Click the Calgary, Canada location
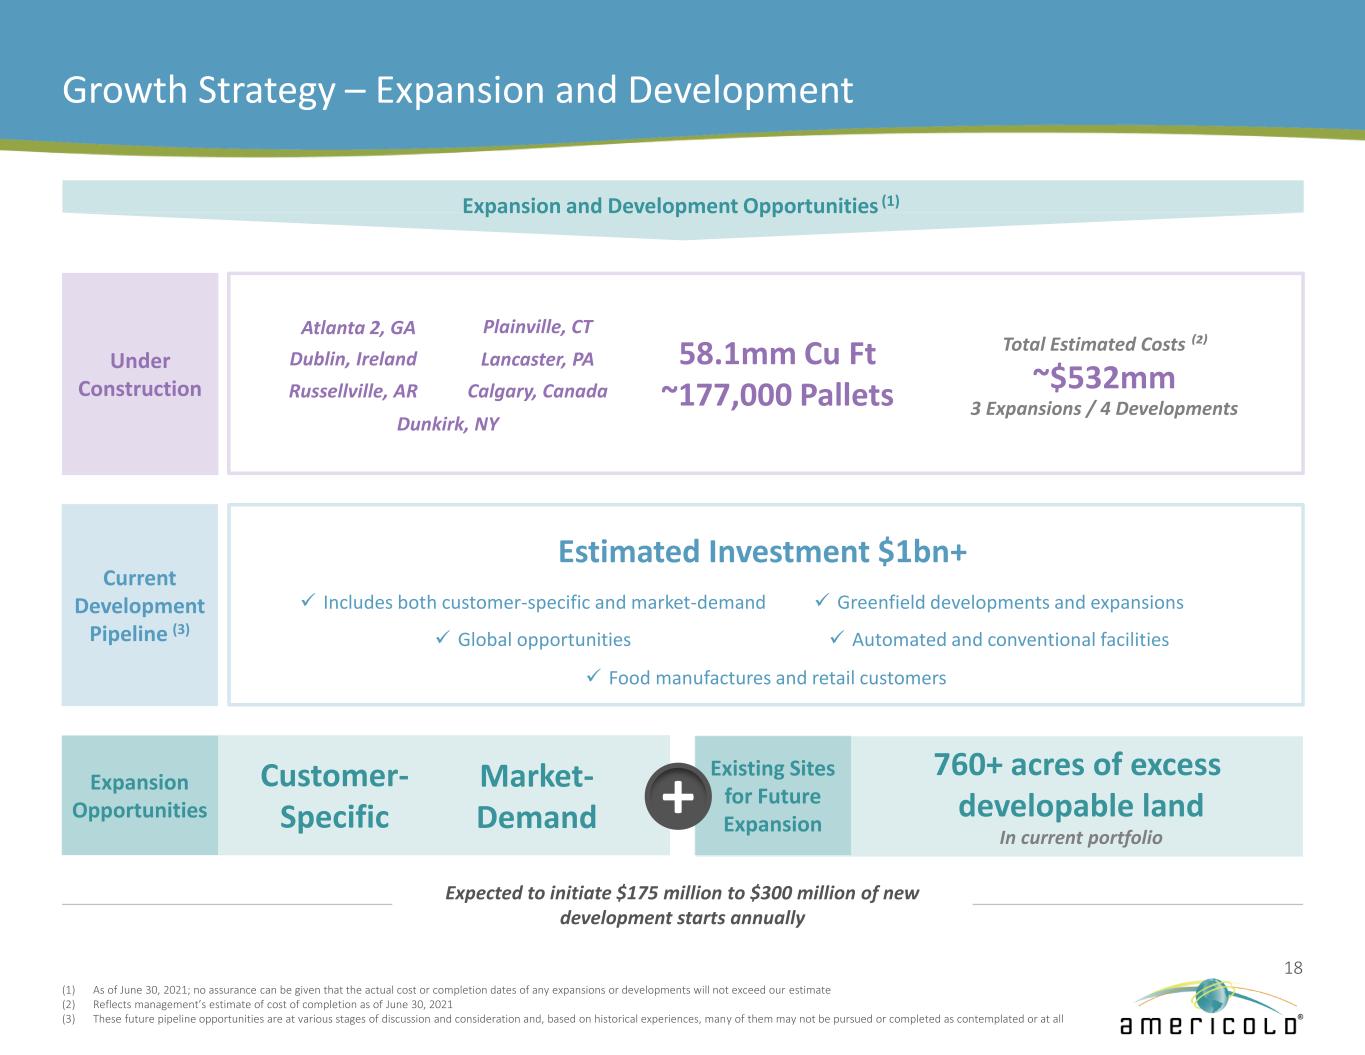This screenshot has height=1055, width=1365. coord(537,391)
